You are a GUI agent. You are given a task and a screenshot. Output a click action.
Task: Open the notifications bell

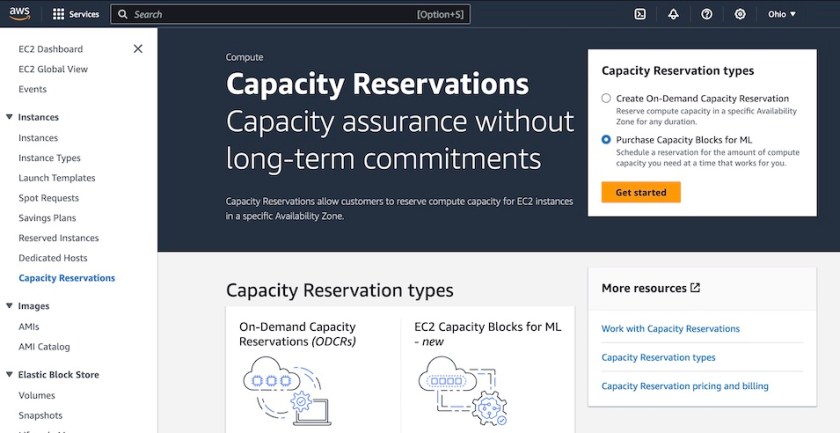click(673, 14)
